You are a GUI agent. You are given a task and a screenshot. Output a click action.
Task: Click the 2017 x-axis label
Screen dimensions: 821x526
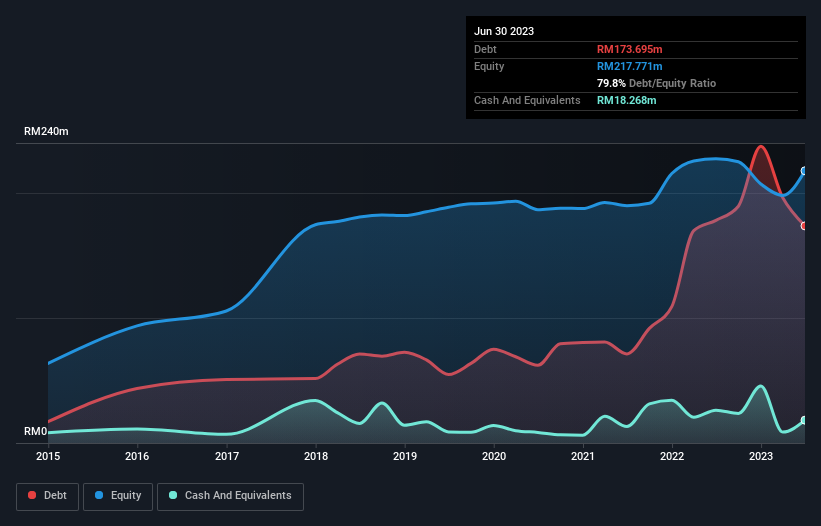pyautogui.click(x=227, y=456)
